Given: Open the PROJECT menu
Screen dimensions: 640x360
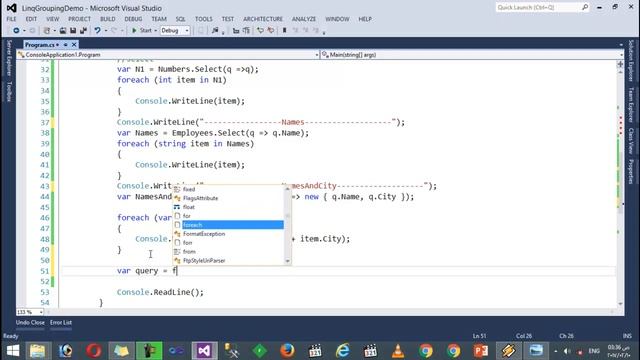Looking at the screenshot, I should pos(79,19).
